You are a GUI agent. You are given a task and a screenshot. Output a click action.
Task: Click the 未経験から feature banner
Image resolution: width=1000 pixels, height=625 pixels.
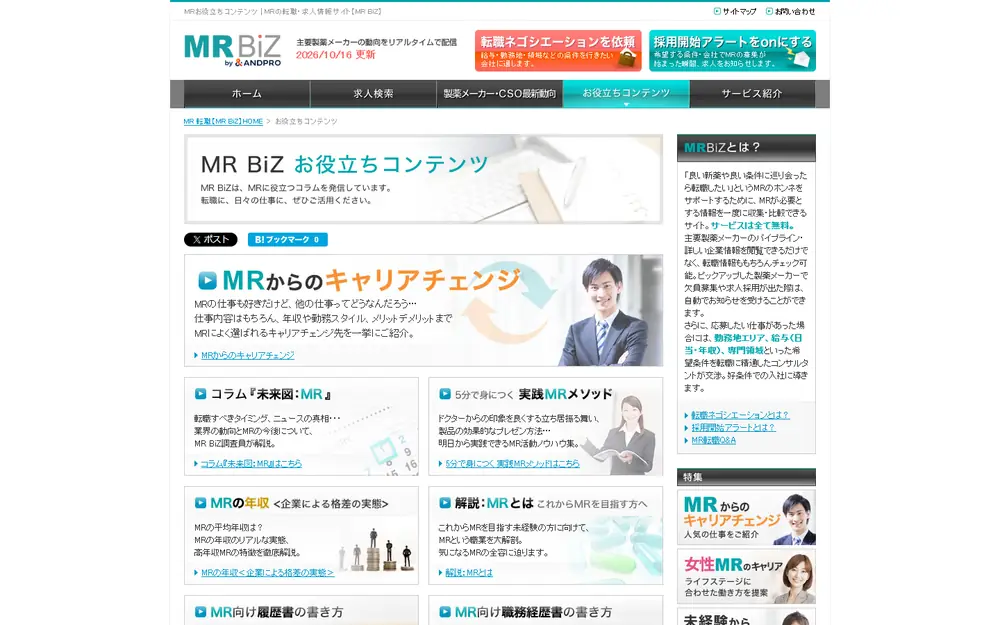pos(746,617)
